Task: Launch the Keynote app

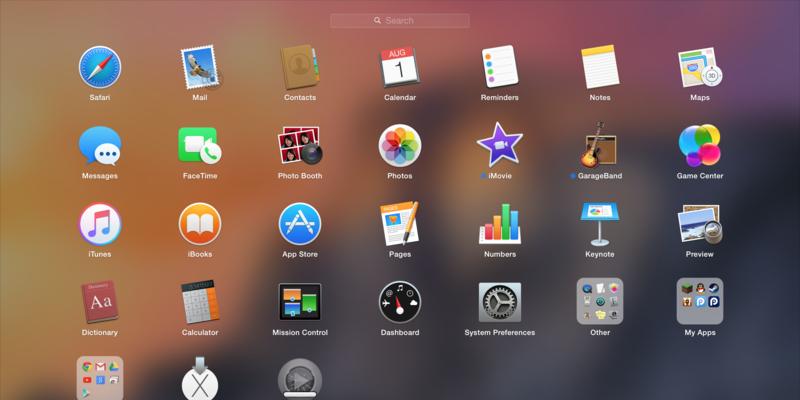Action: (600, 224)
